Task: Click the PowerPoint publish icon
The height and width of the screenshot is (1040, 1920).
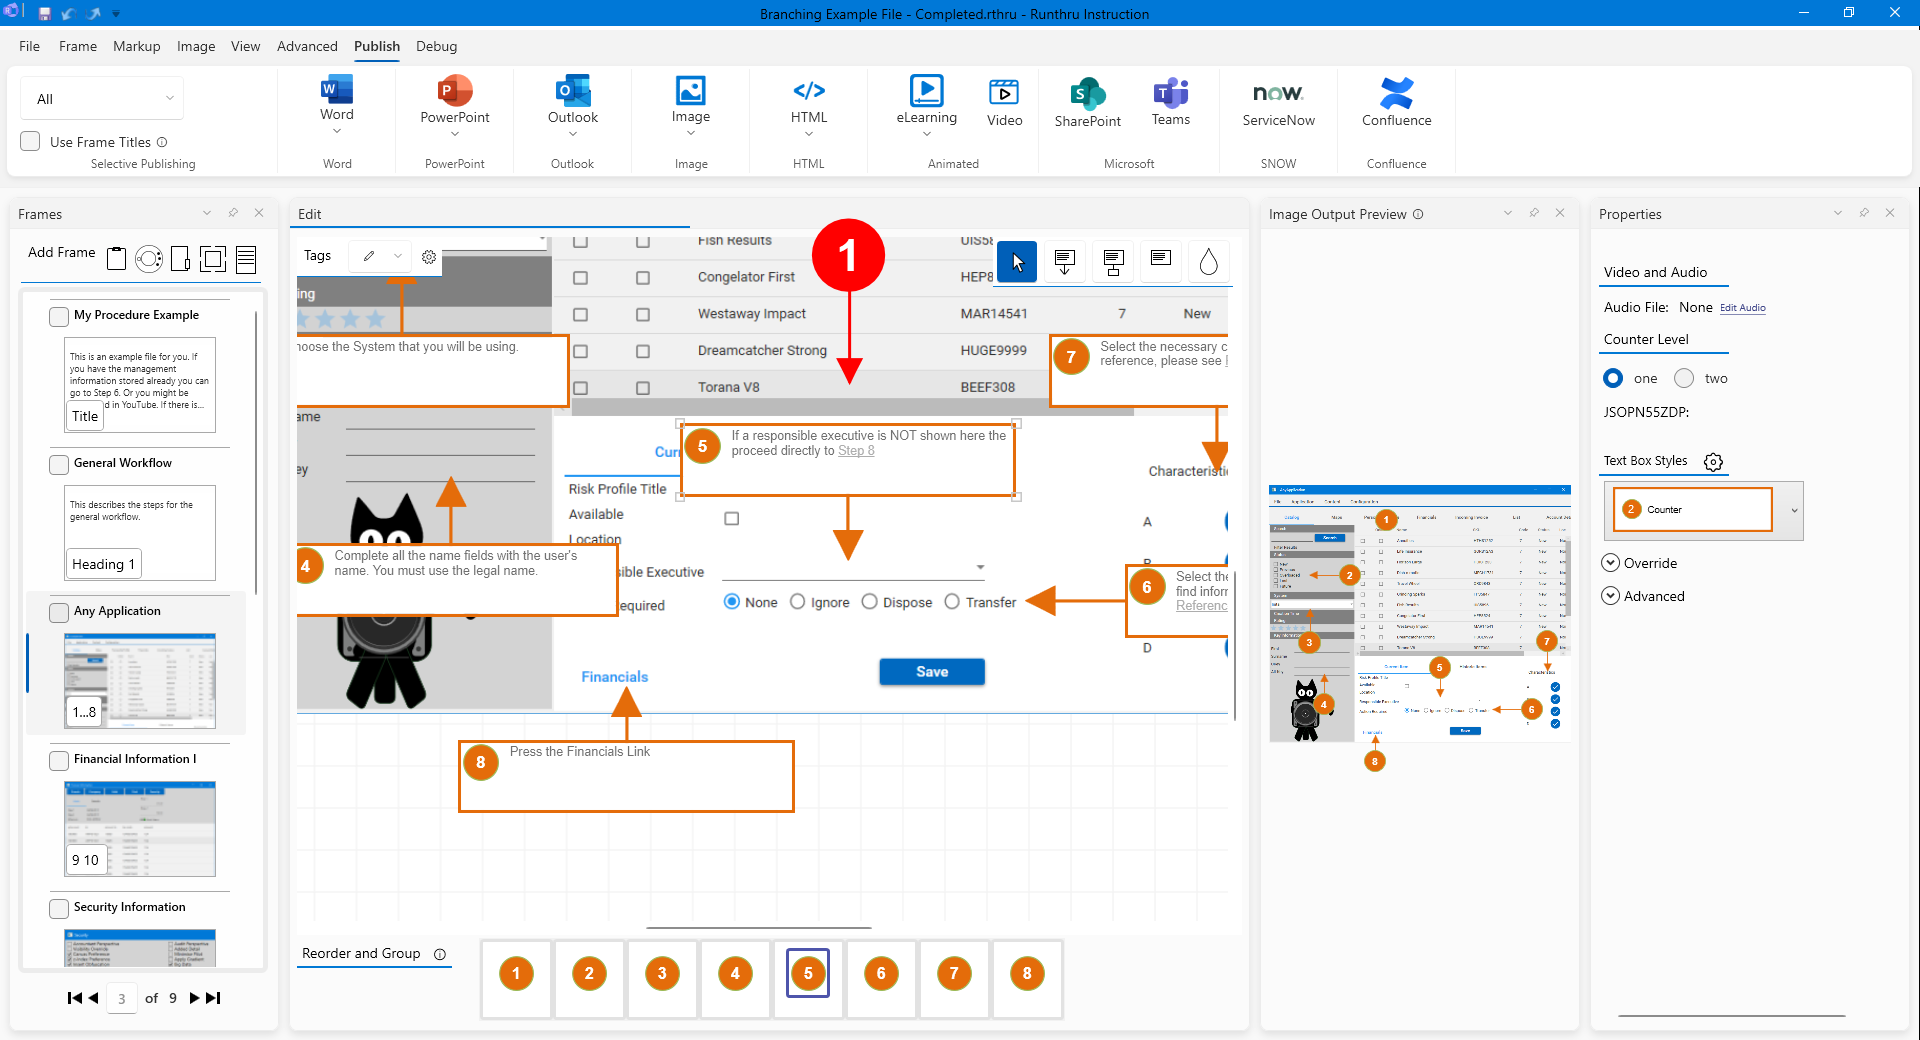Action: click(x=455, y=91)
